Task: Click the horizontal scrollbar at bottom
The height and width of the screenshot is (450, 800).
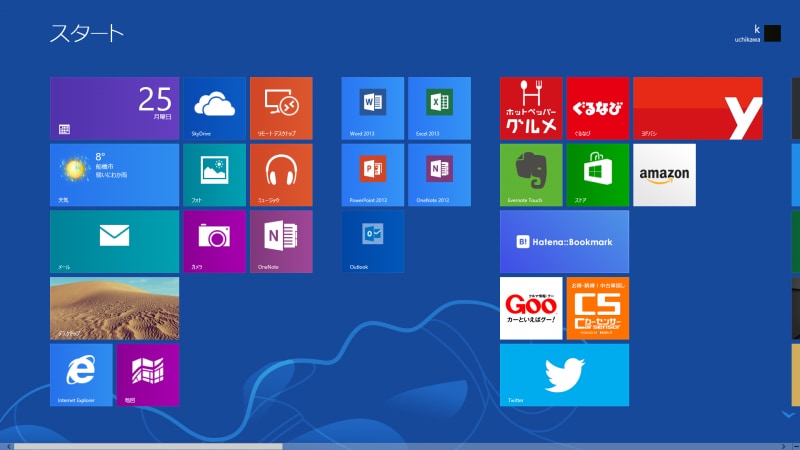Action: pyautogui.click(x=148, y=446)
